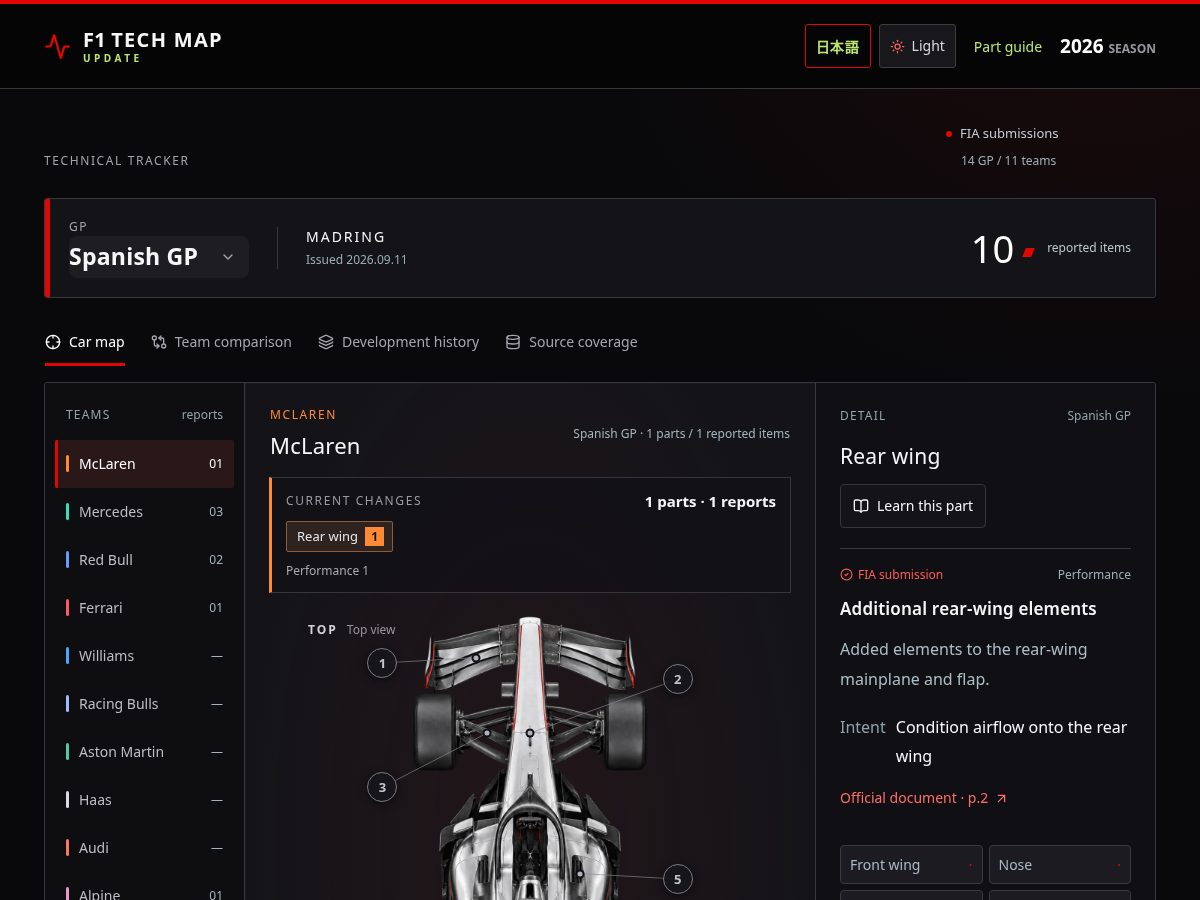Go to the Source coverage tab
Screen dimensions: 1200x900
pyautogui.click(x=571, y=342)
